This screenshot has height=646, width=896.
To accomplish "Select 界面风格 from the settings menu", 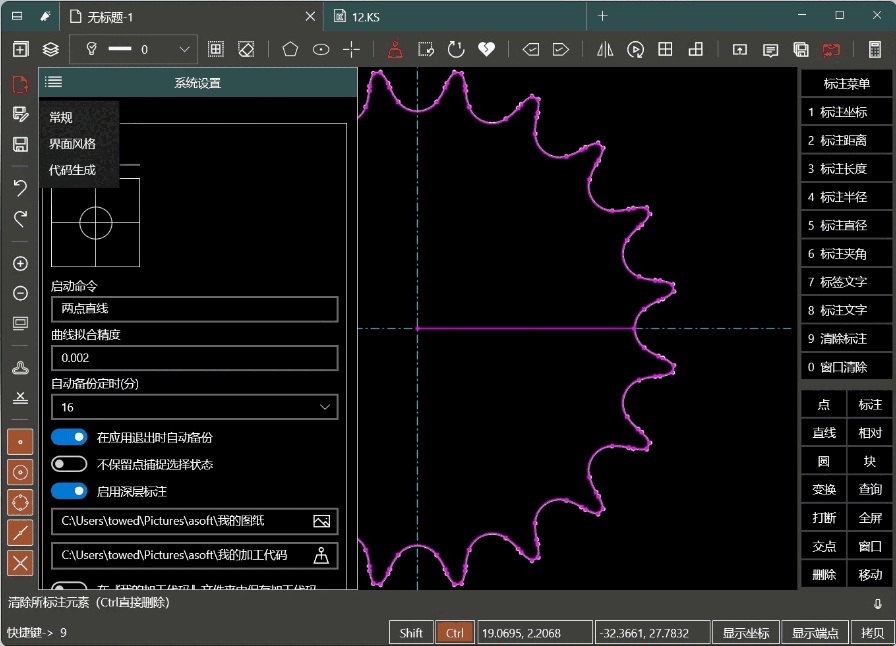I will tap(73, 144).
